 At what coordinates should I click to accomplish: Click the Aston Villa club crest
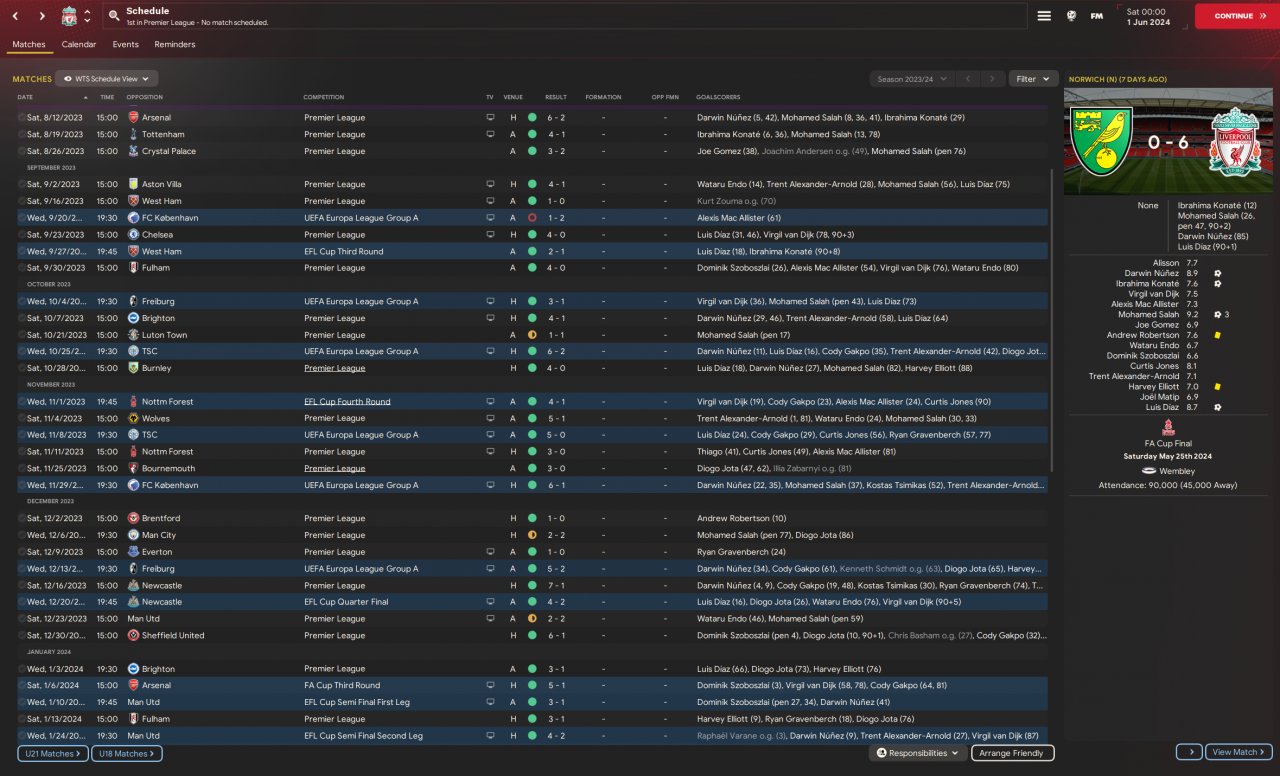[133, 184]
